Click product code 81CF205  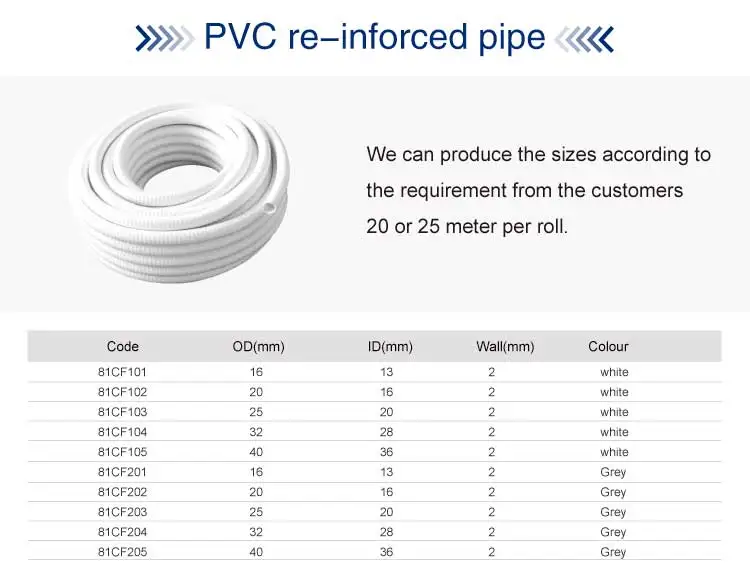pos(122,552)
